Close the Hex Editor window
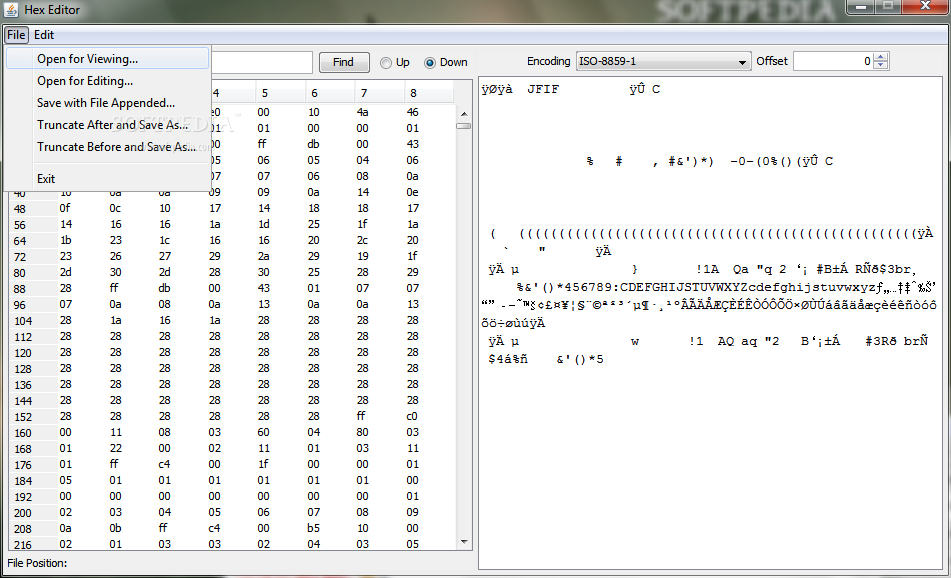The width and height of the screenshot is (951, 578). (925, 7)
